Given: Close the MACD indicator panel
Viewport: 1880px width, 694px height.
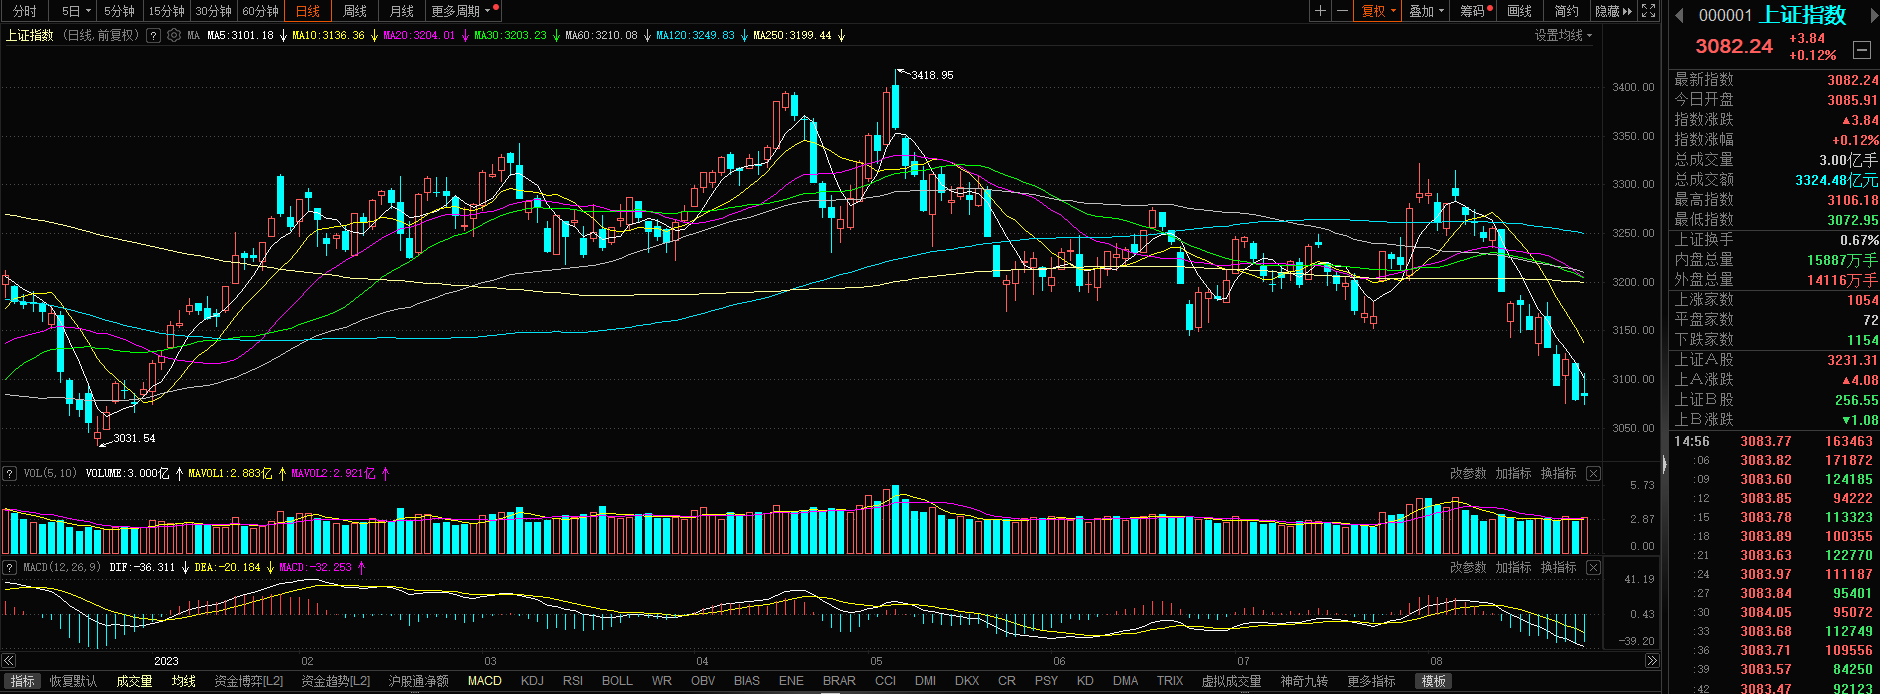Looking at the screenshot, I should (x=1593, y=567).
